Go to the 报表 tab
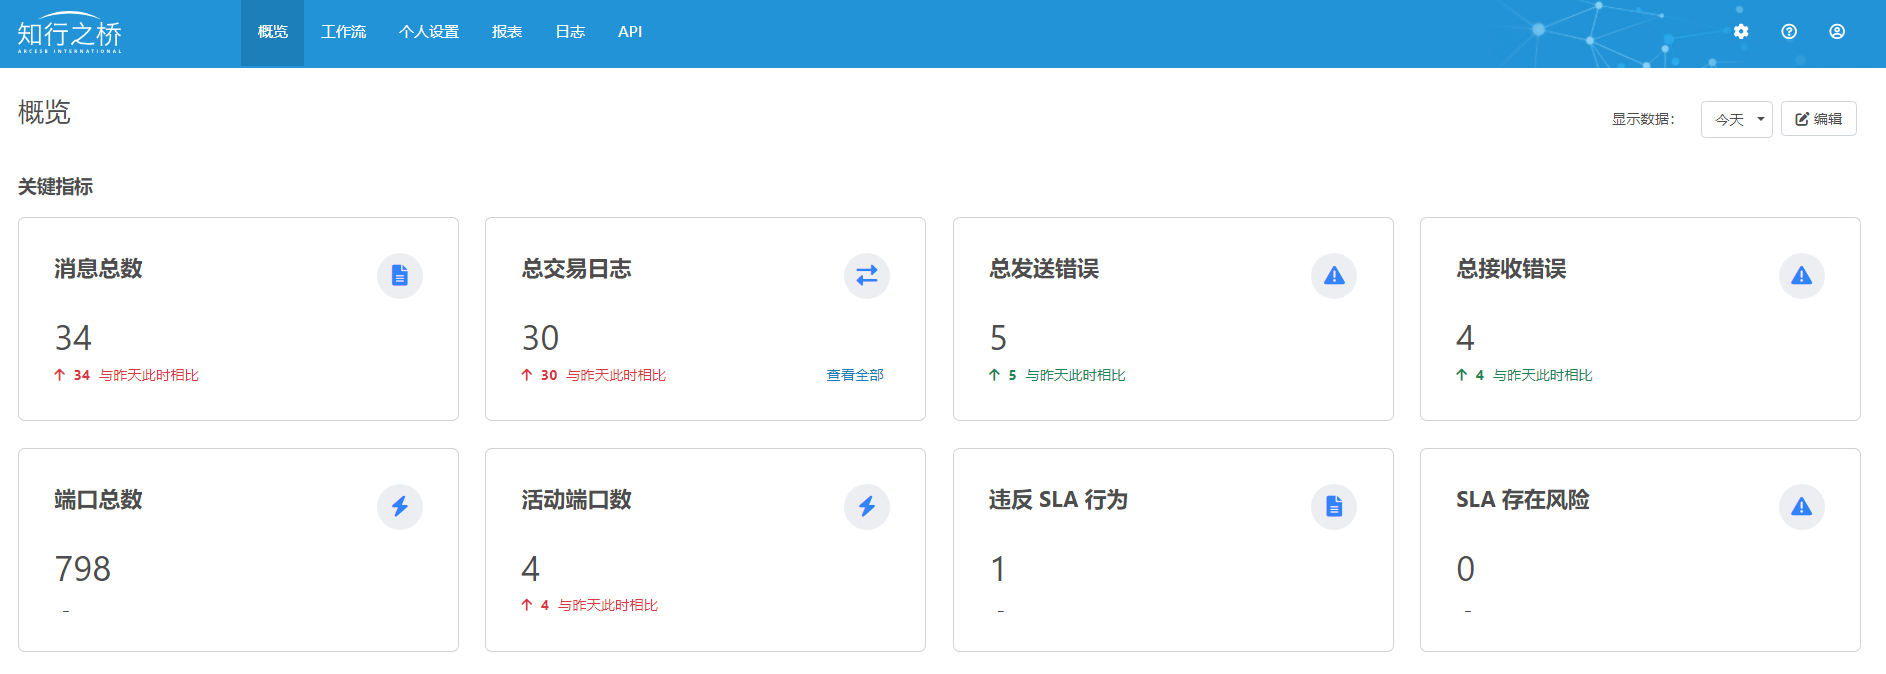This screenshot has height=674, width=1886. [507, 32]
